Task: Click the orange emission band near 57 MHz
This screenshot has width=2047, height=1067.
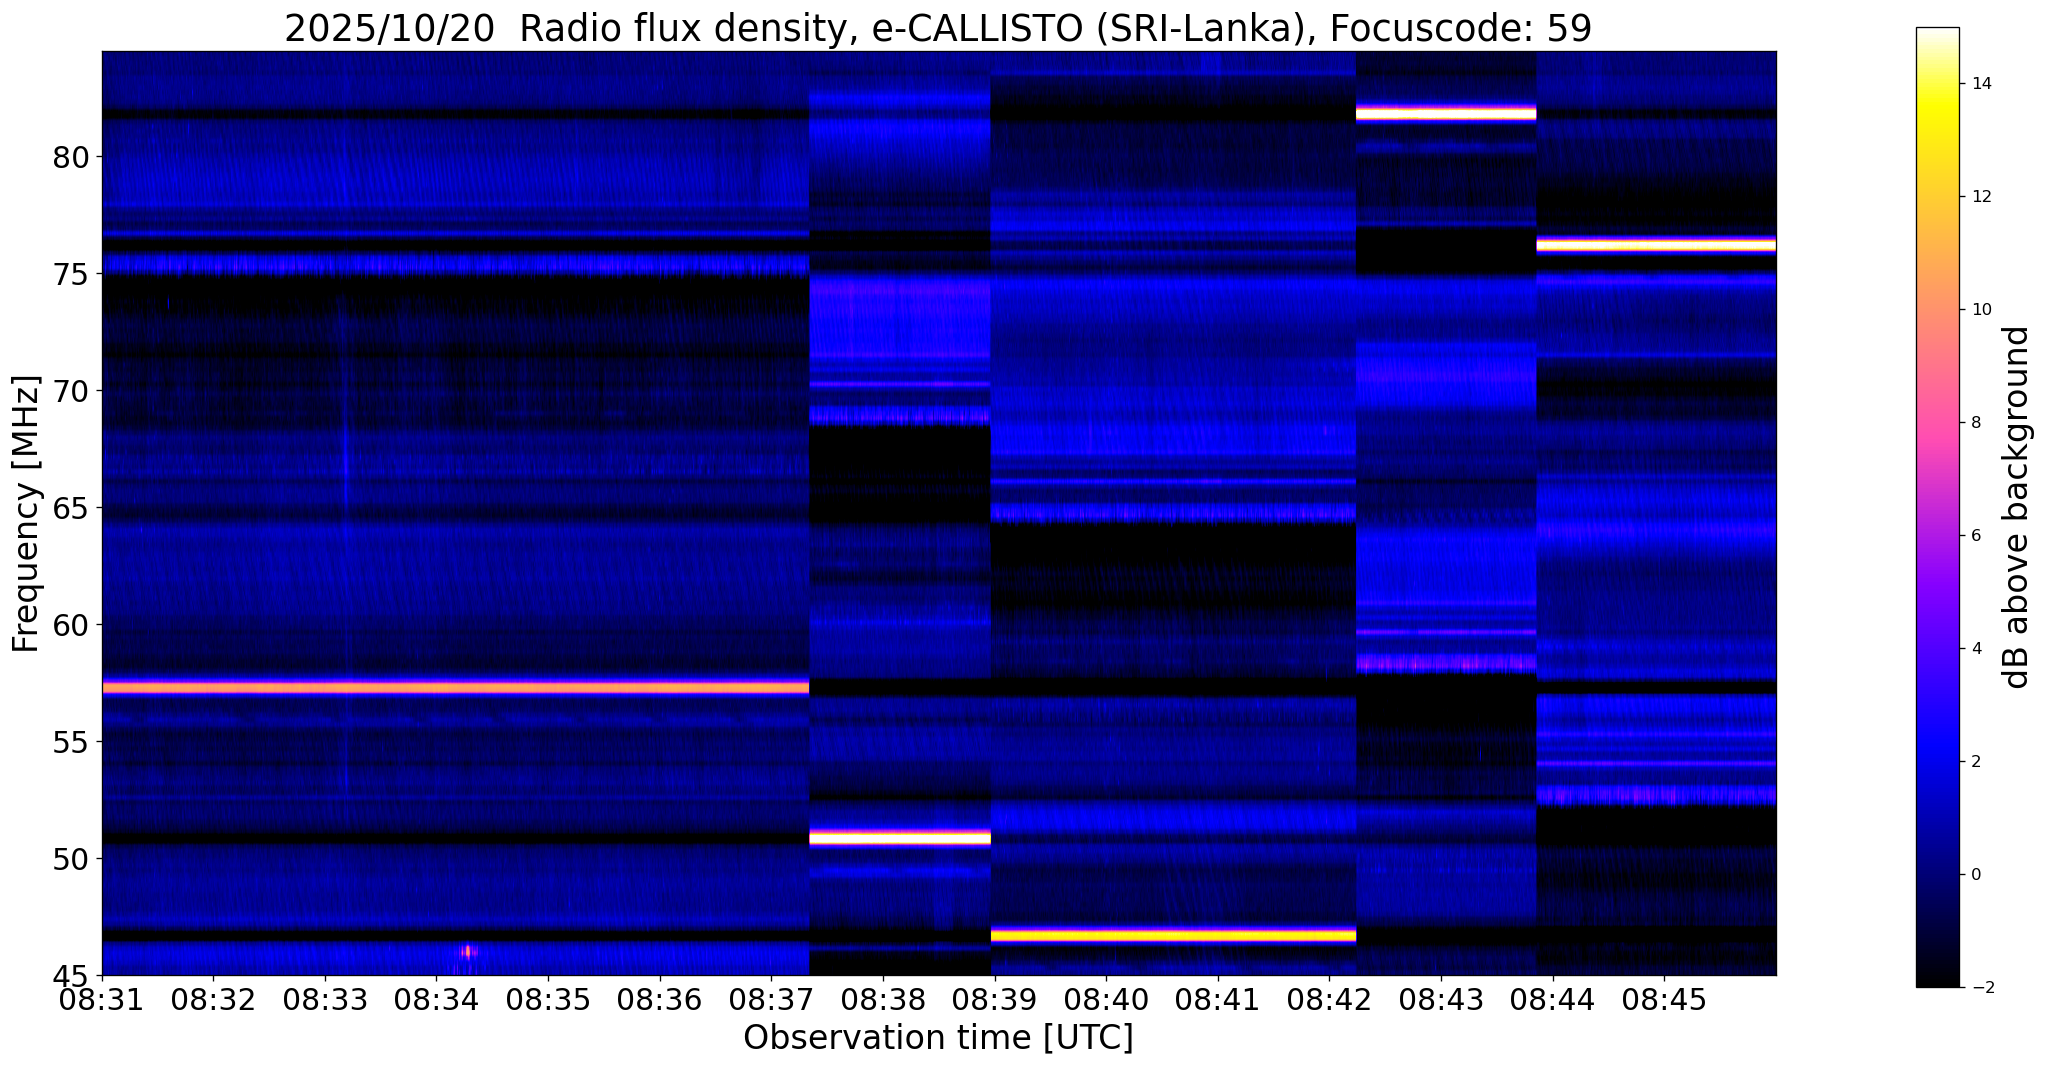Action: click(x=455, y=688)
